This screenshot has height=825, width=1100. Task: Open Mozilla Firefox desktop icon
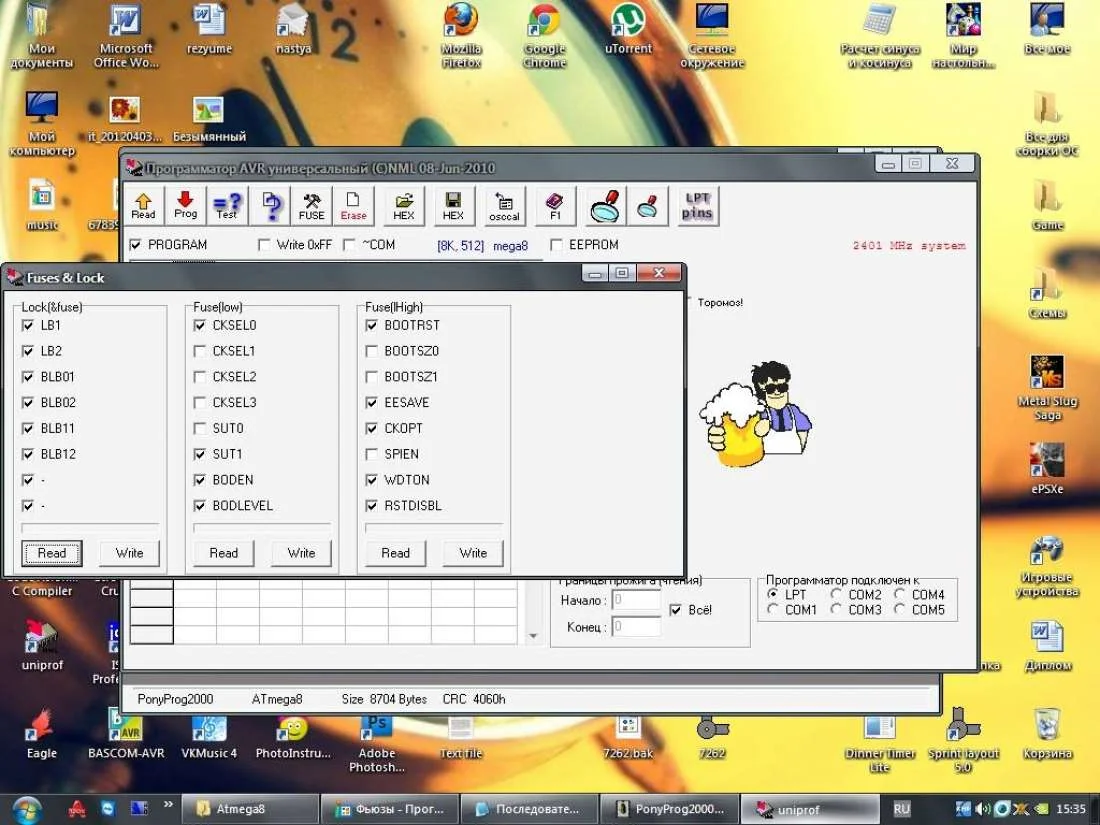tap(461, 35)
